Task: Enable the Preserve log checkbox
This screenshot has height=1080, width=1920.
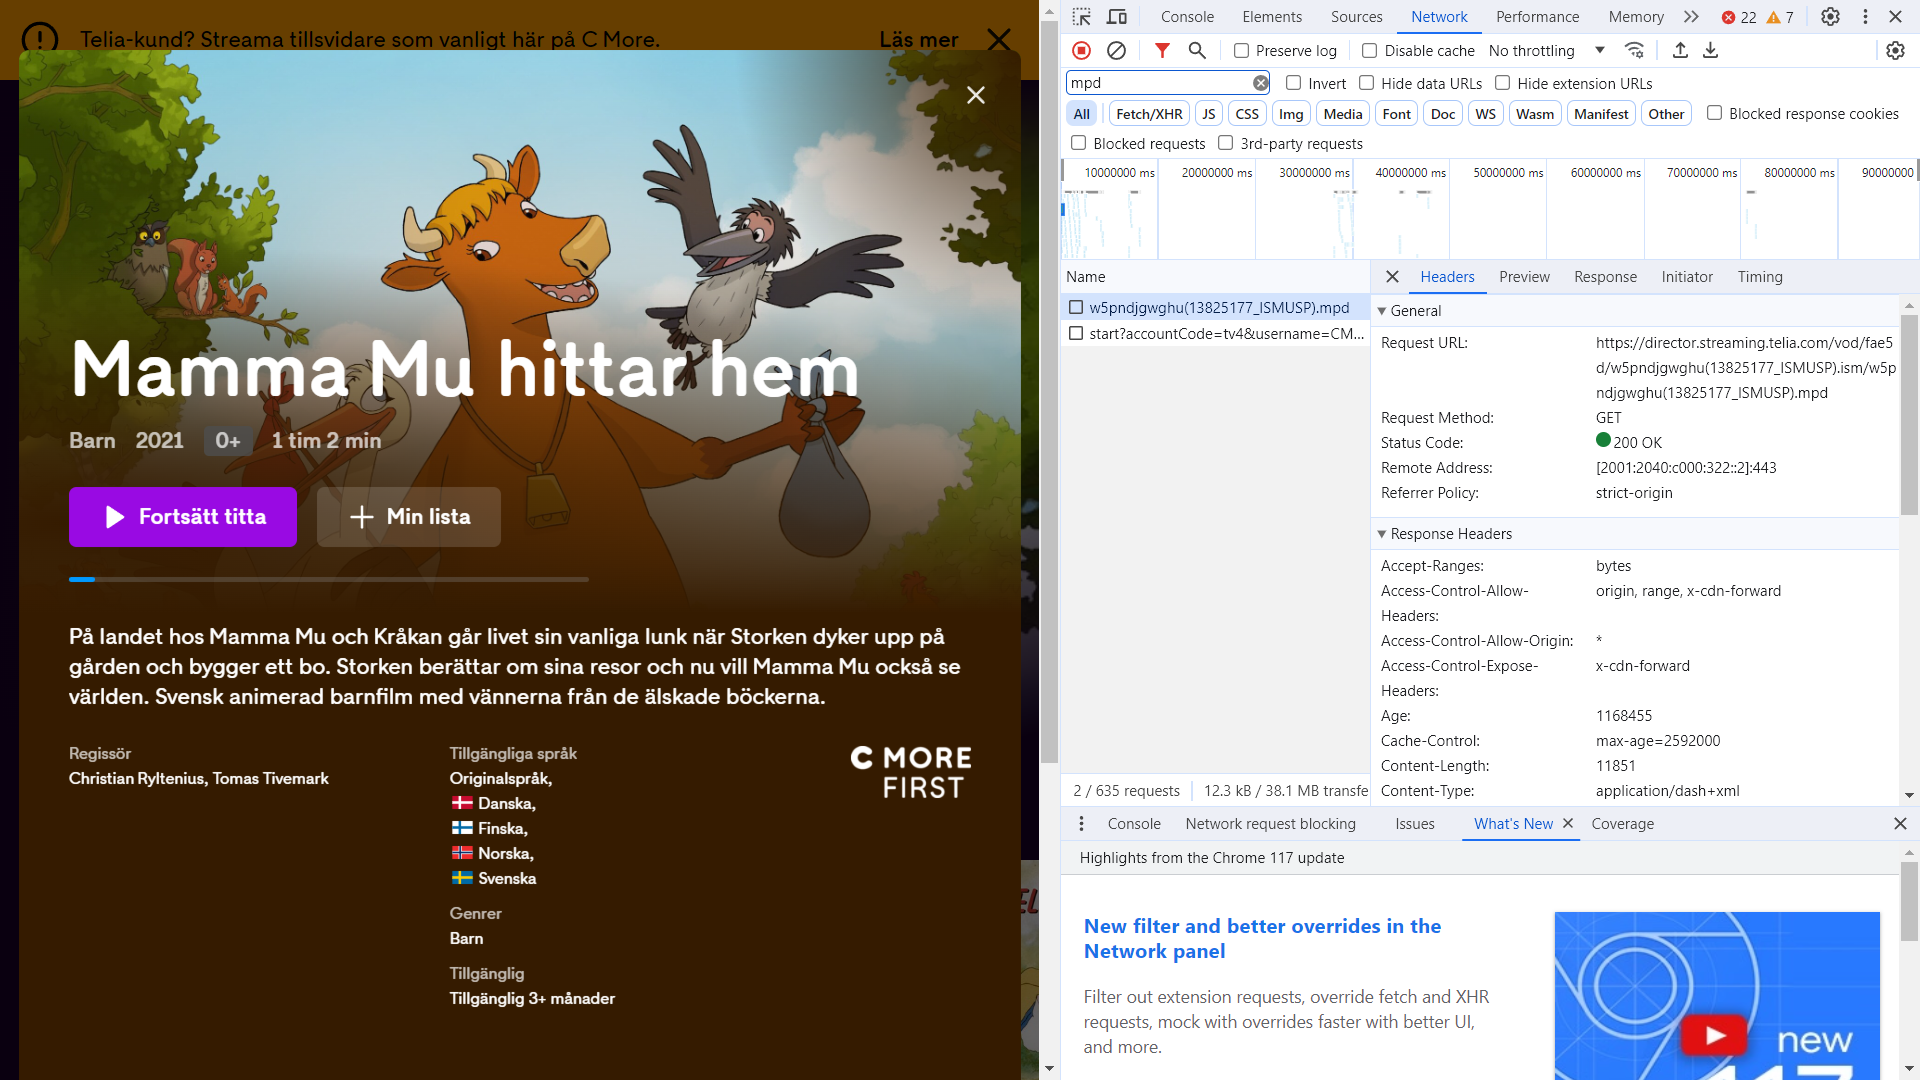Action: (1242, 51)
